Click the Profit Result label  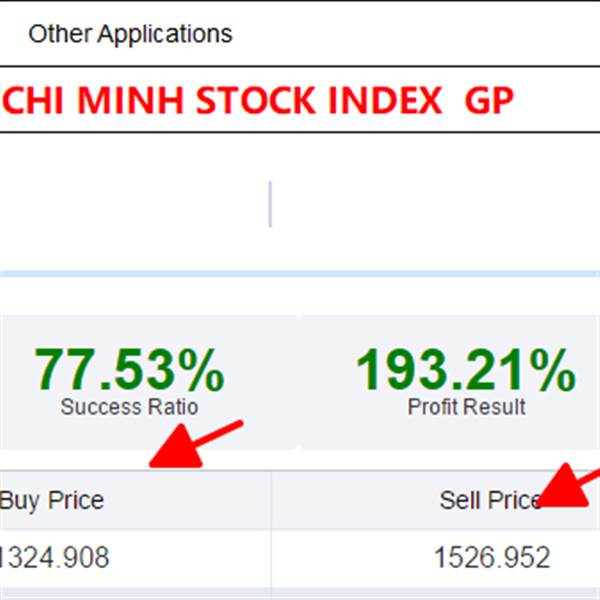[466, 407]
